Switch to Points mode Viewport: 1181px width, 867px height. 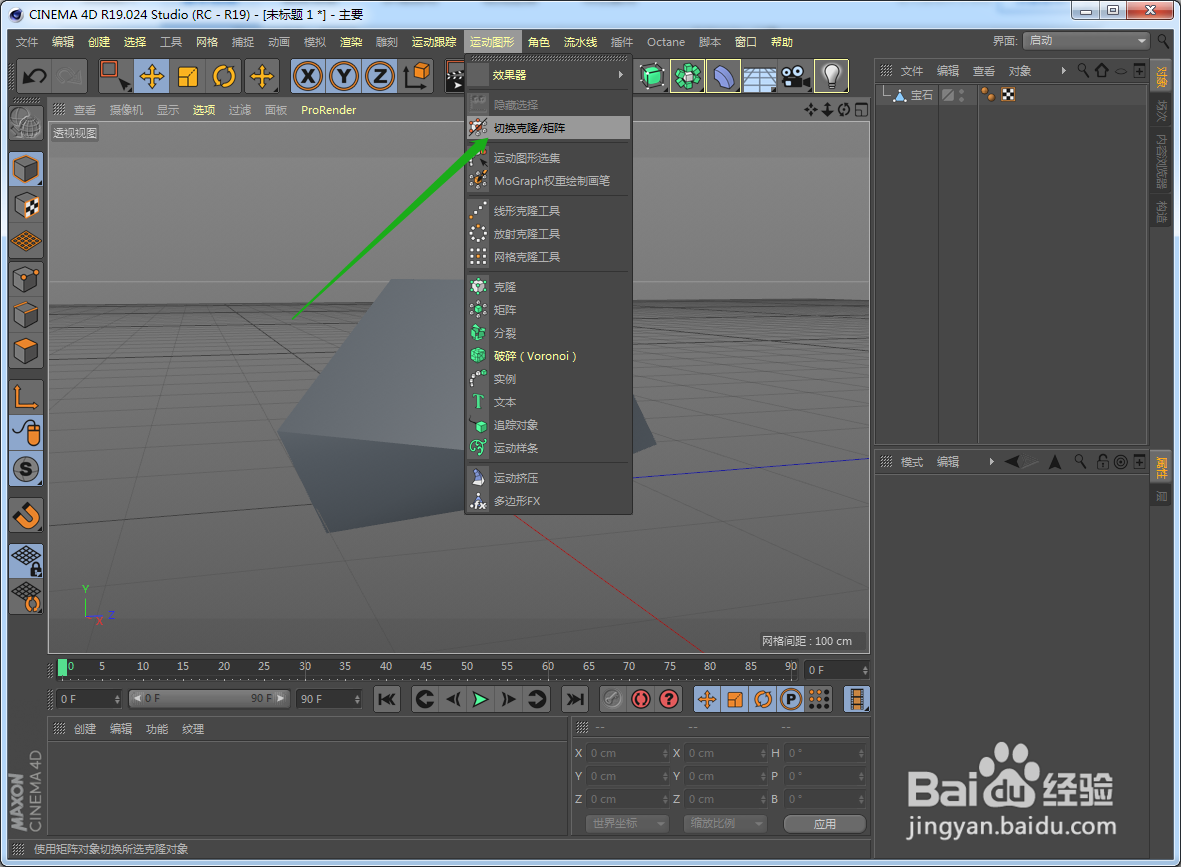pos(26,279)
